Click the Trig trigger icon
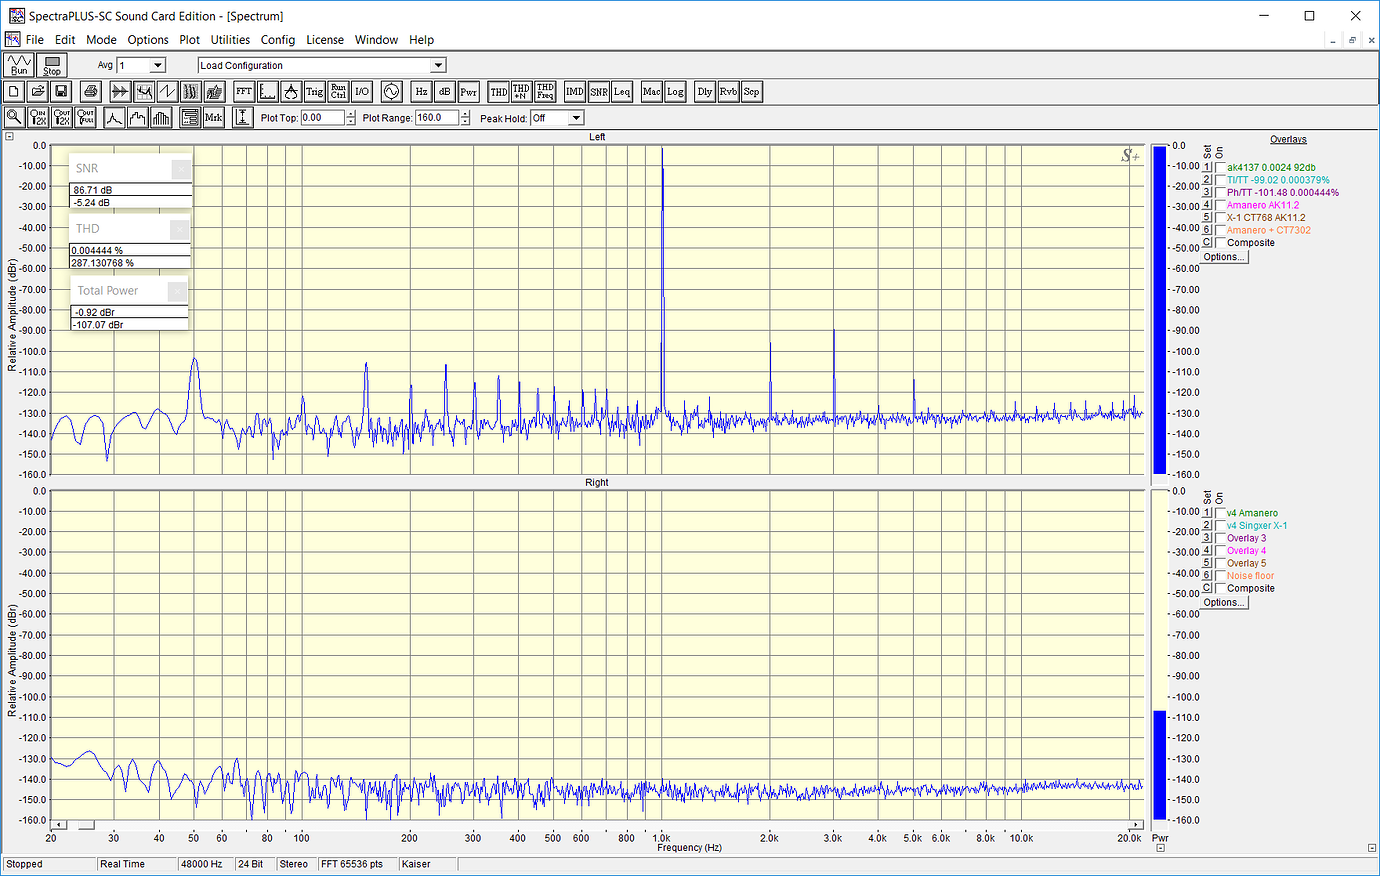 click(x=314, y=92)
